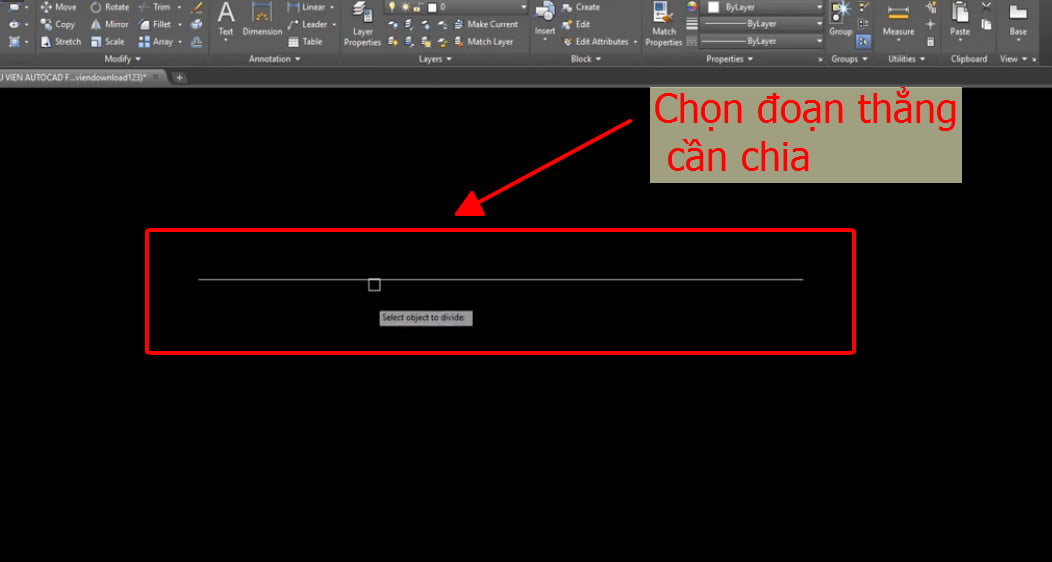The height and width of the screenshot is (562, 1052).
Task: Switch to the AUTOCAD drawing file tab
Action: (x=72, y=77)
